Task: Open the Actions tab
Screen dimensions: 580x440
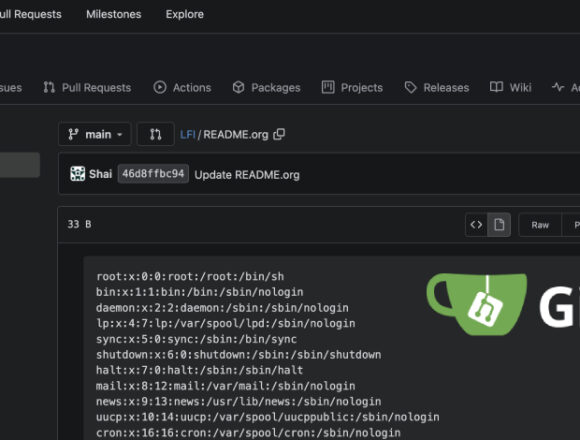Action: [x=182, y=88]
